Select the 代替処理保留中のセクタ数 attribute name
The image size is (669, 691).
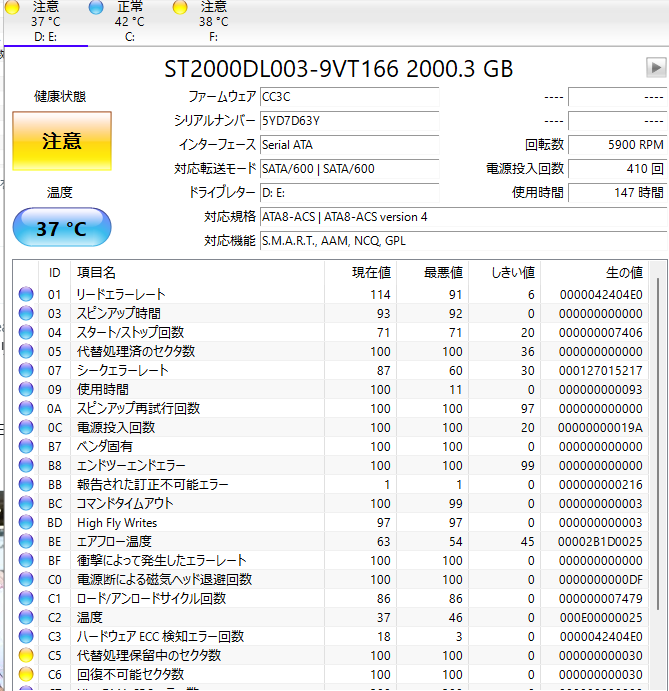[149, 655]
